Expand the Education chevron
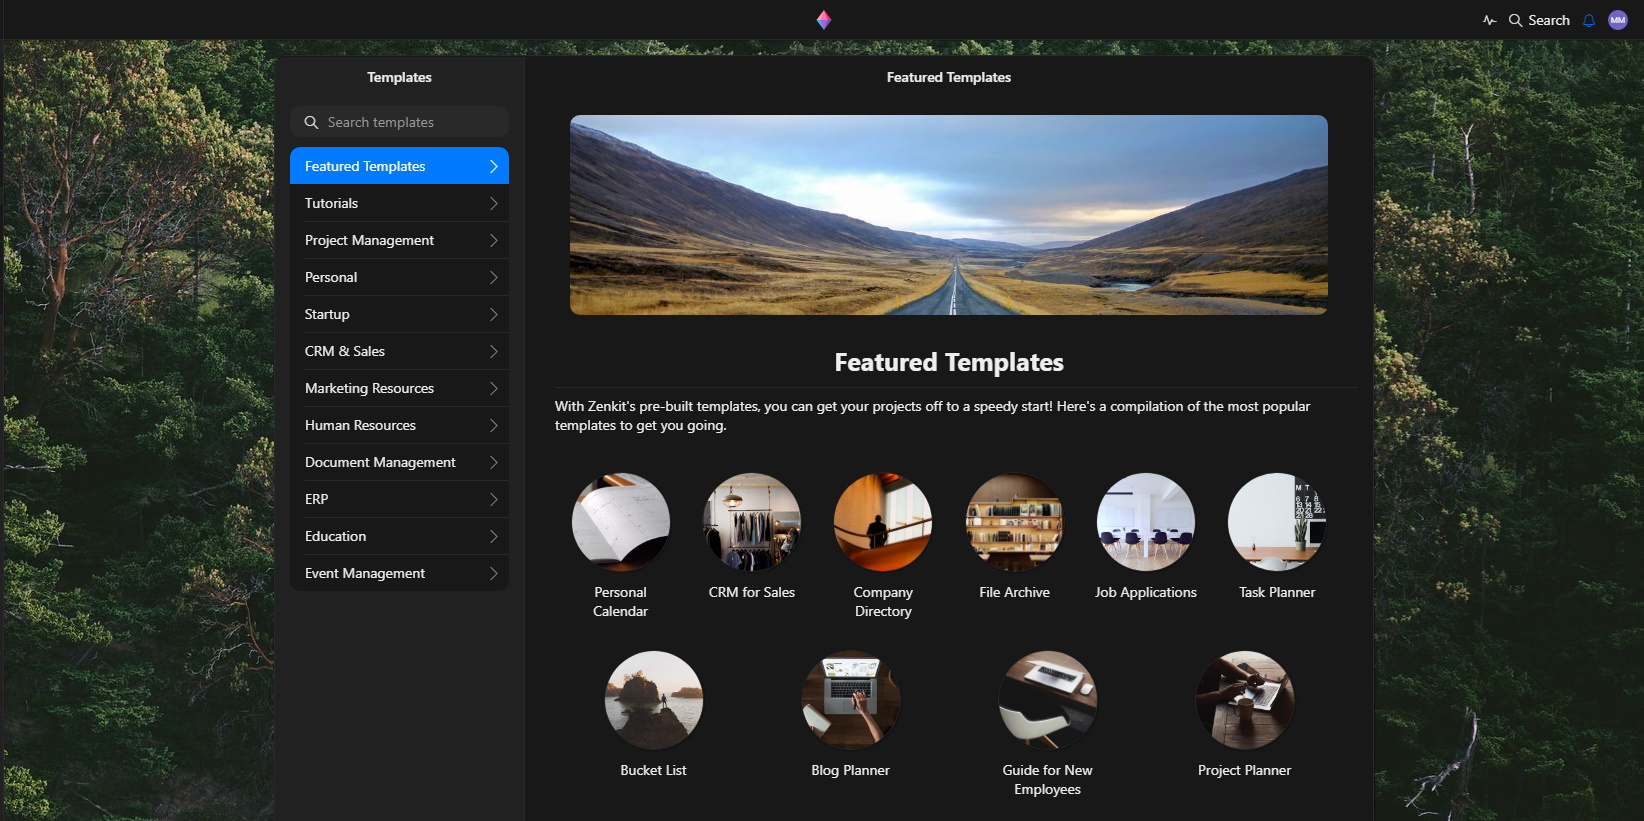1644x821 pixels. (493, 536)
